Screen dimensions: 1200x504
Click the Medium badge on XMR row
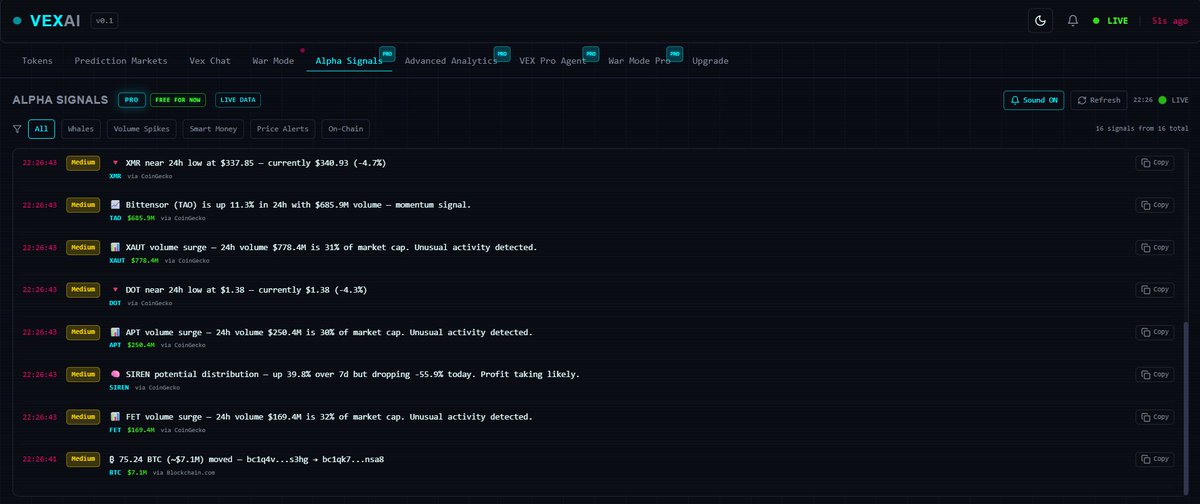click(x=82, y=163)
